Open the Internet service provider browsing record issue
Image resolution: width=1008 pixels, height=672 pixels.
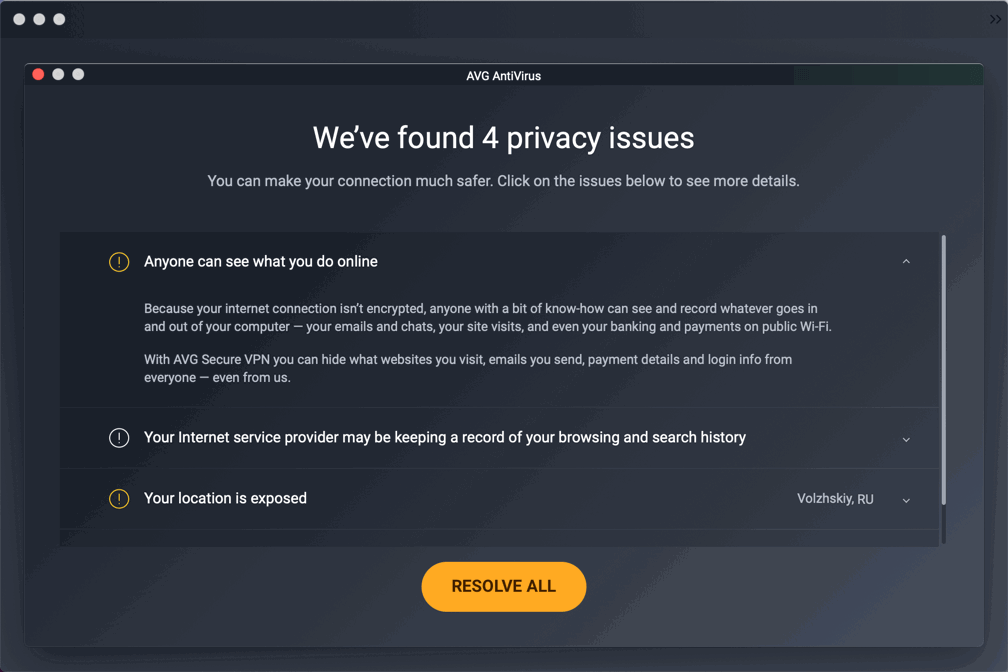[x=445, y=438]
